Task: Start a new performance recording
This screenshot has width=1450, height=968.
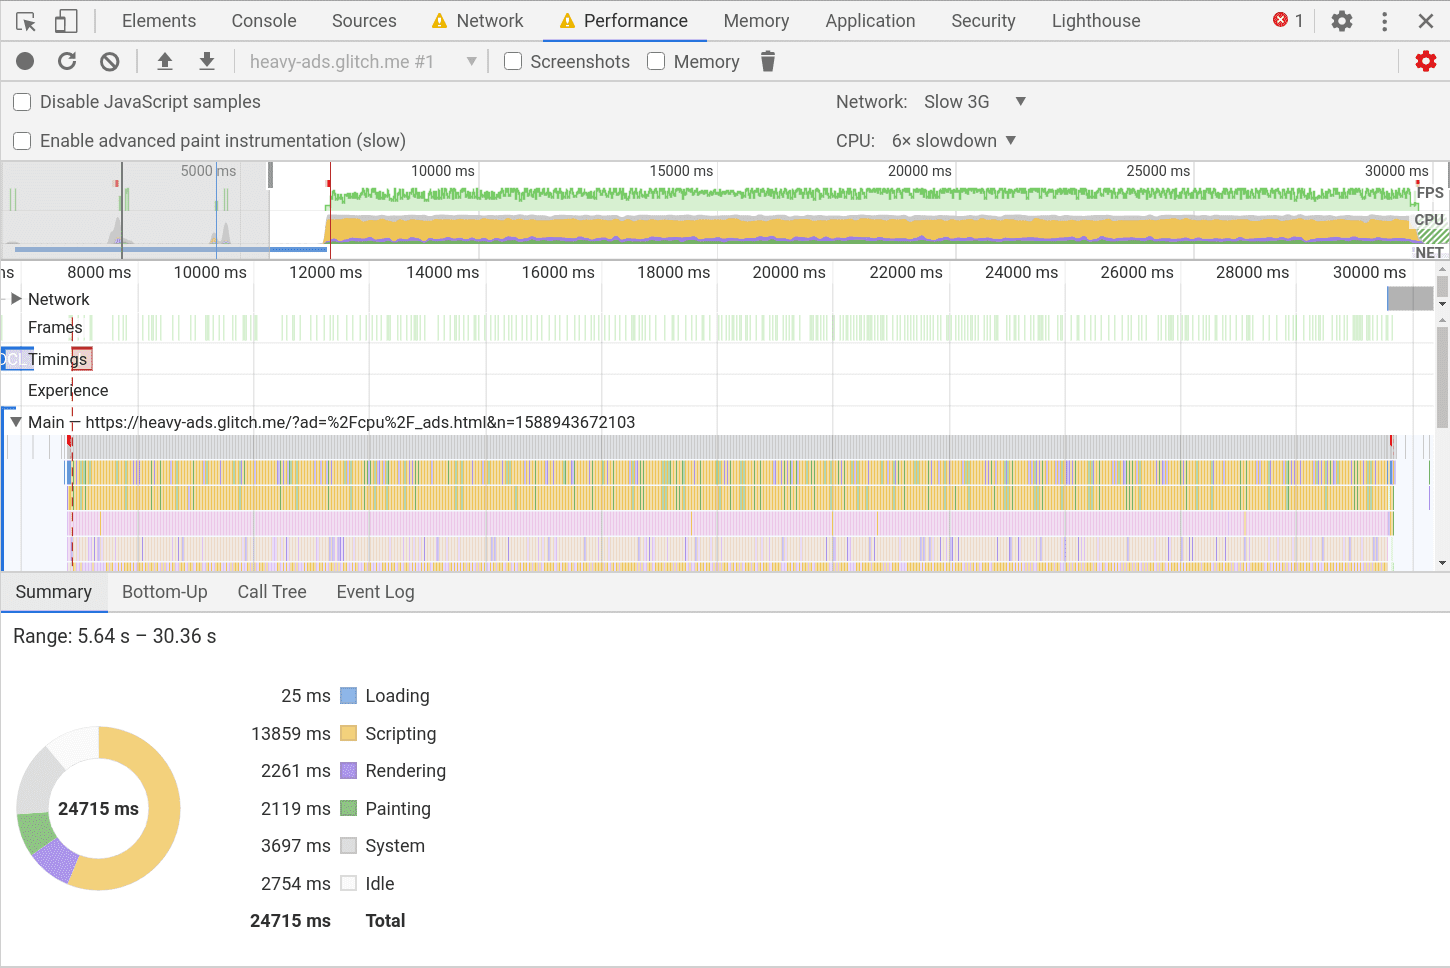Action: pos(25,61)
